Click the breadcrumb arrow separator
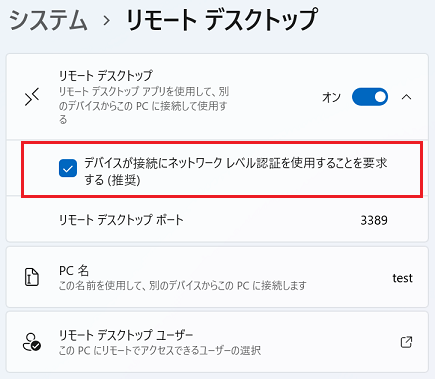Image resolution: width=435 pixels, height=379 pixels. point(107,21)
